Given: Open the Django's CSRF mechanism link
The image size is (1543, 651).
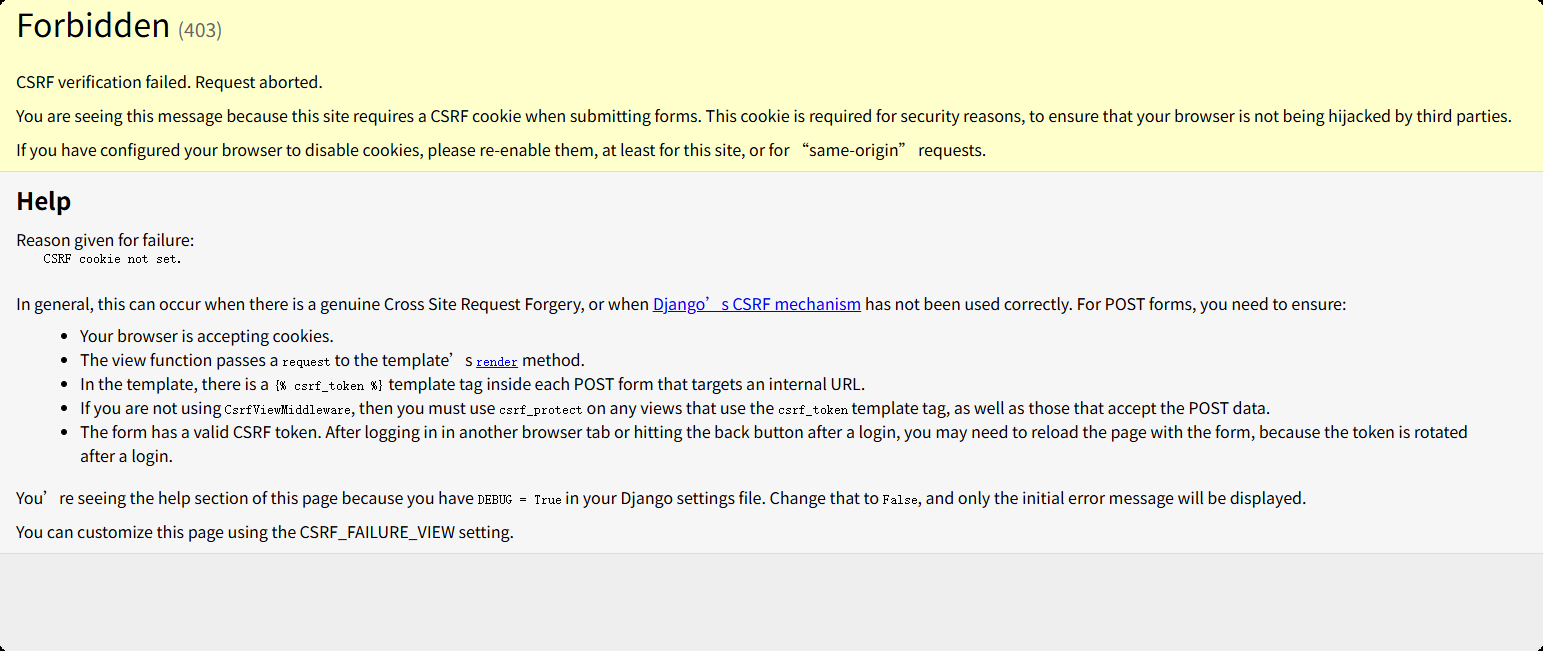Looking at the screenshot, I should tap(756, 304).
